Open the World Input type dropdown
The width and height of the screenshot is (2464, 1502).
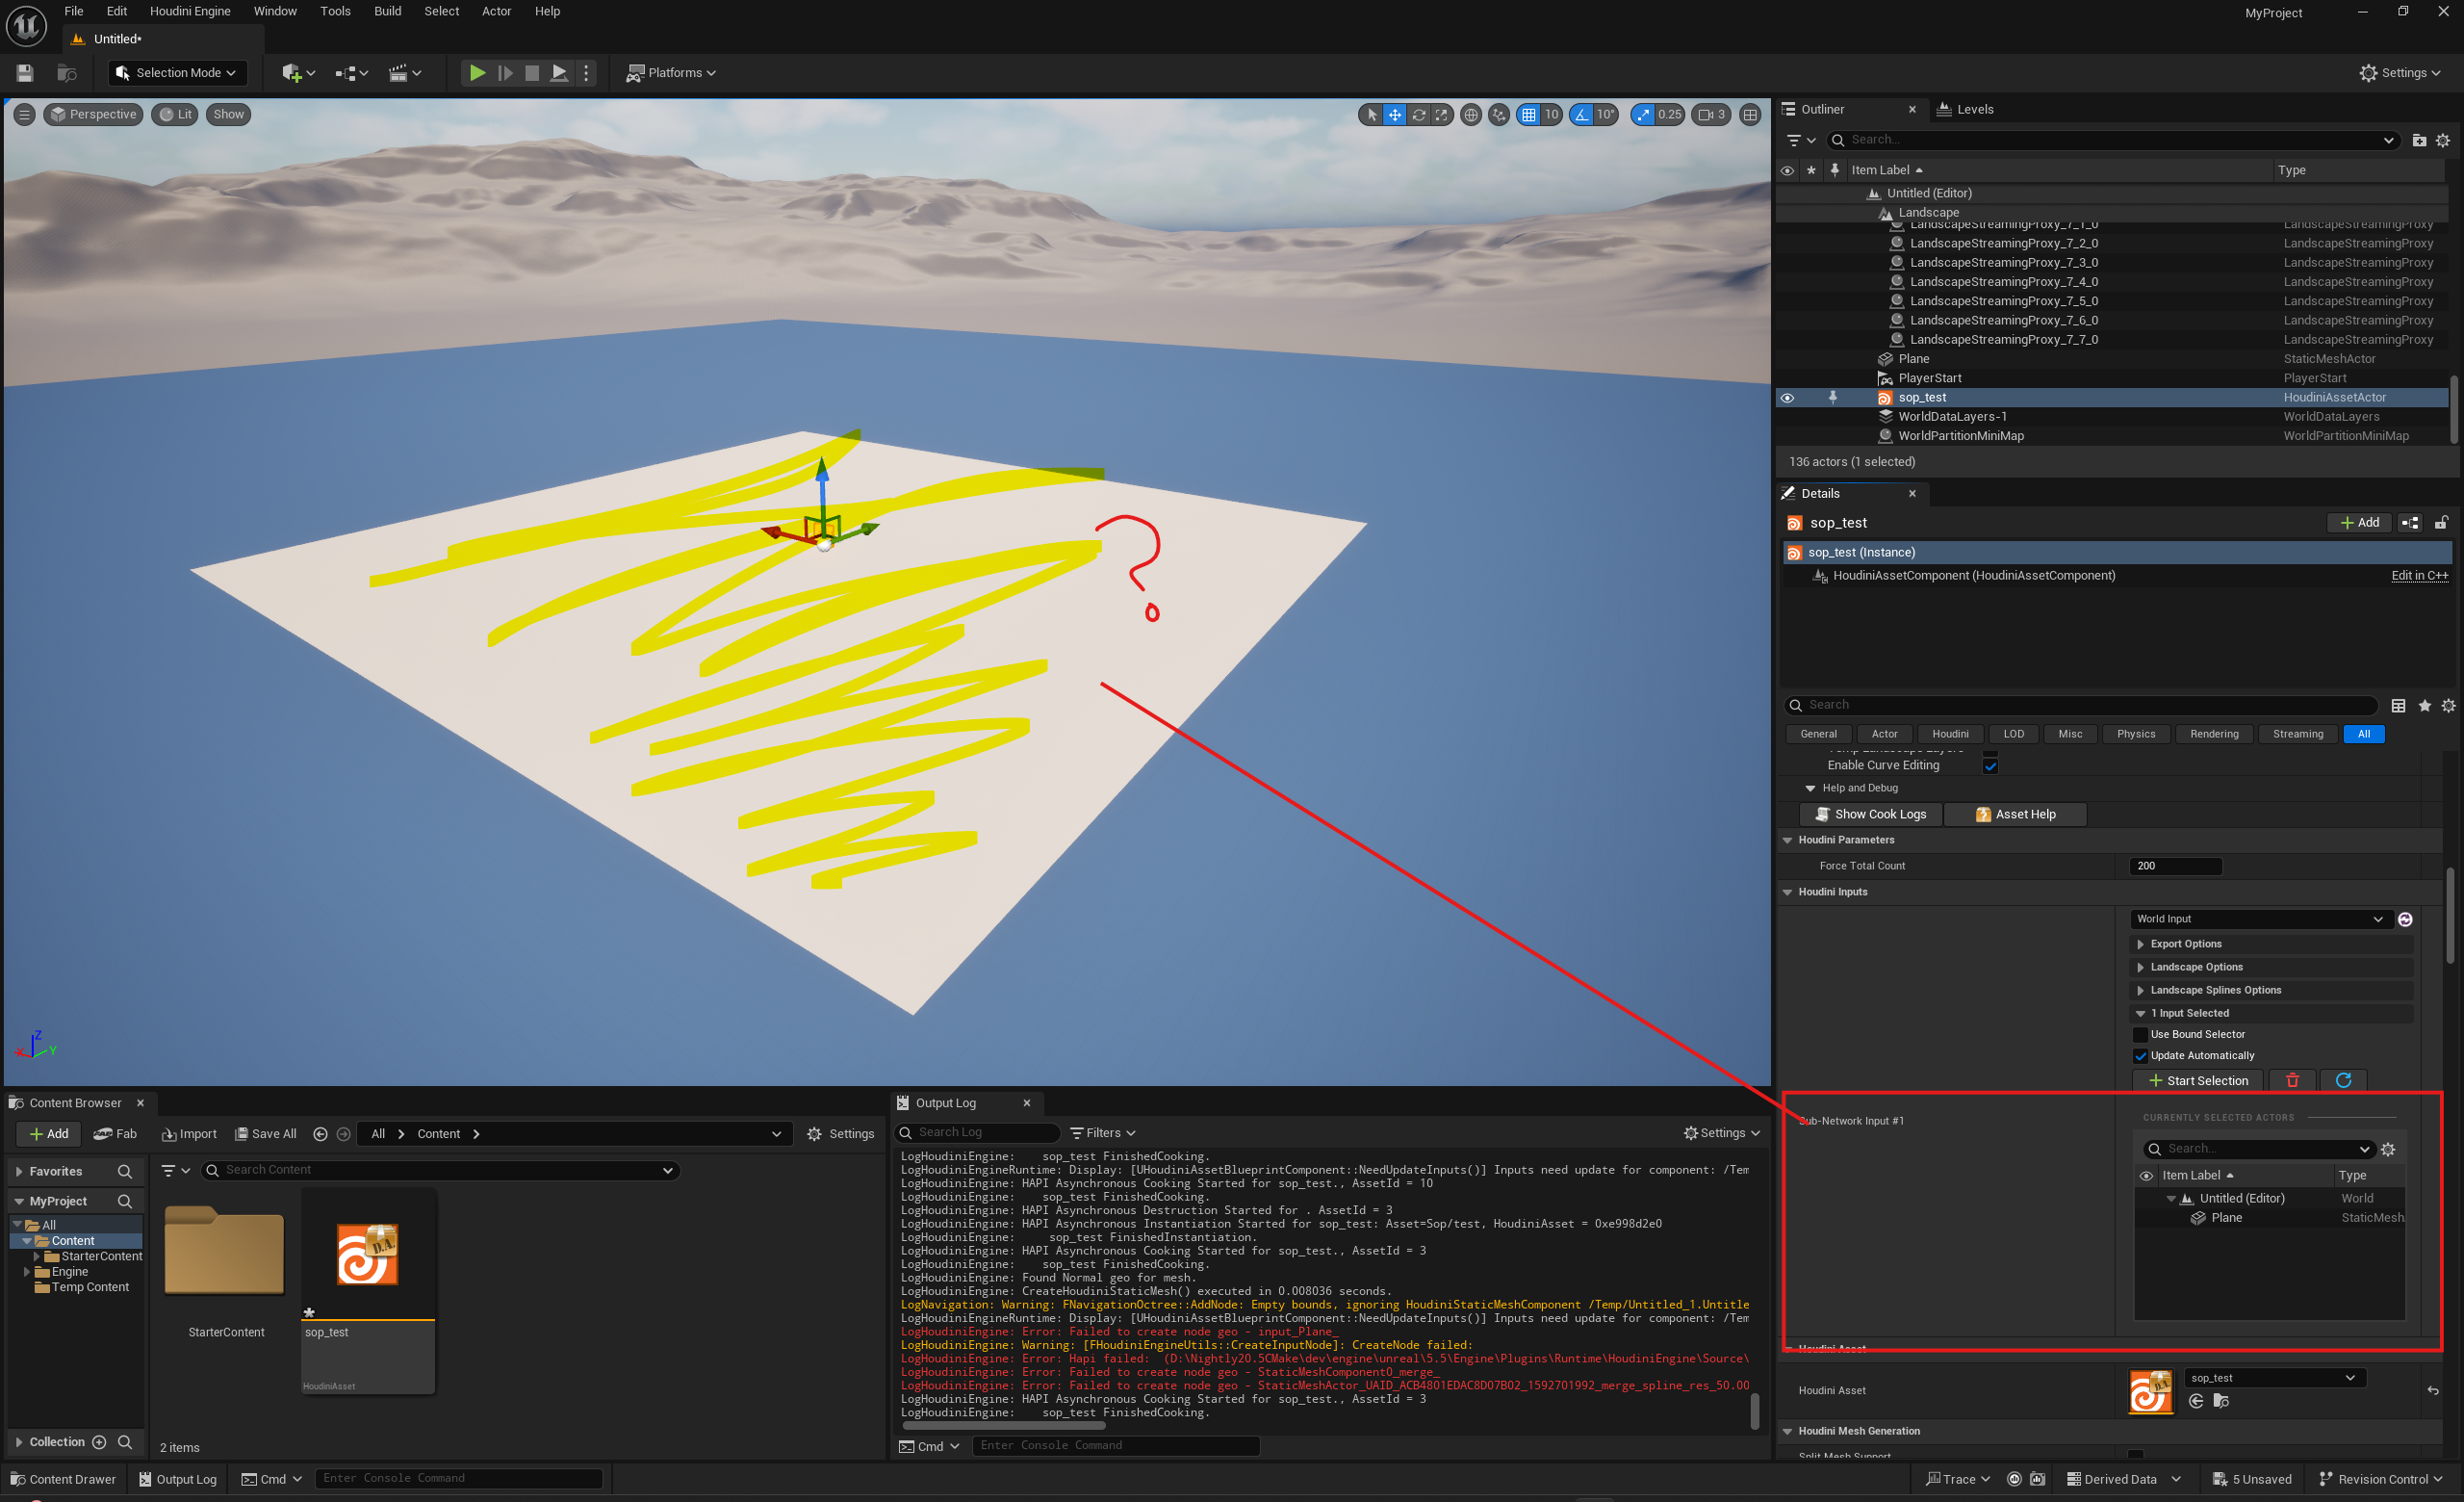click(x=2259, y=919)
